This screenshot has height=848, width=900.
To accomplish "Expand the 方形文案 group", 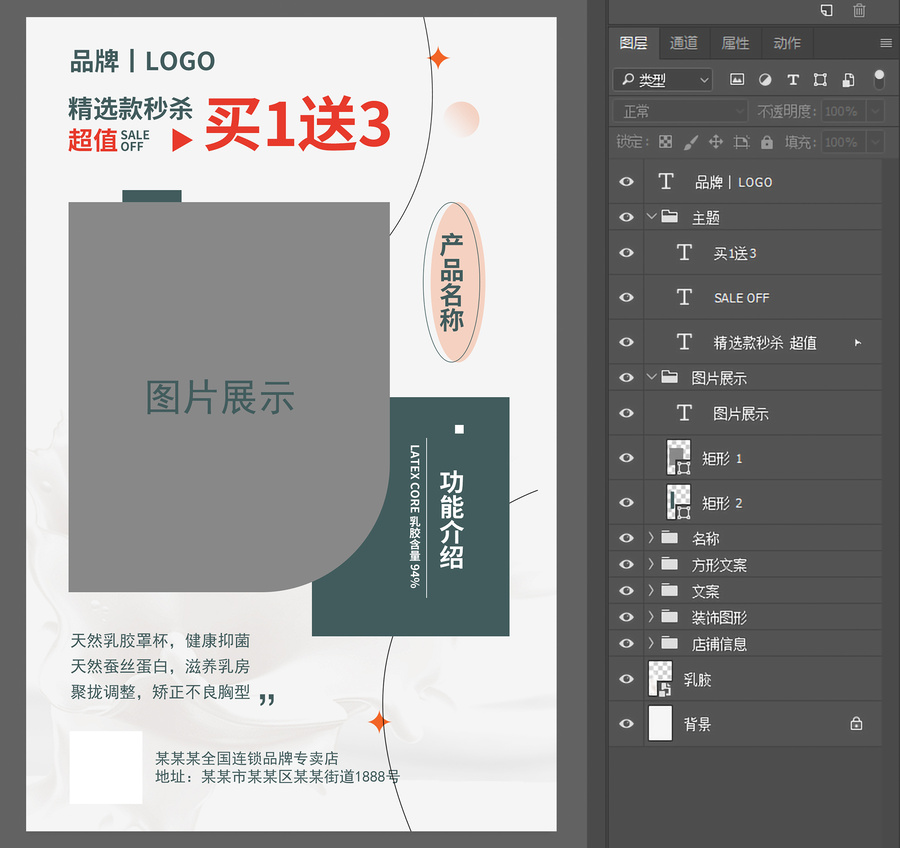I will click(651, 564).
